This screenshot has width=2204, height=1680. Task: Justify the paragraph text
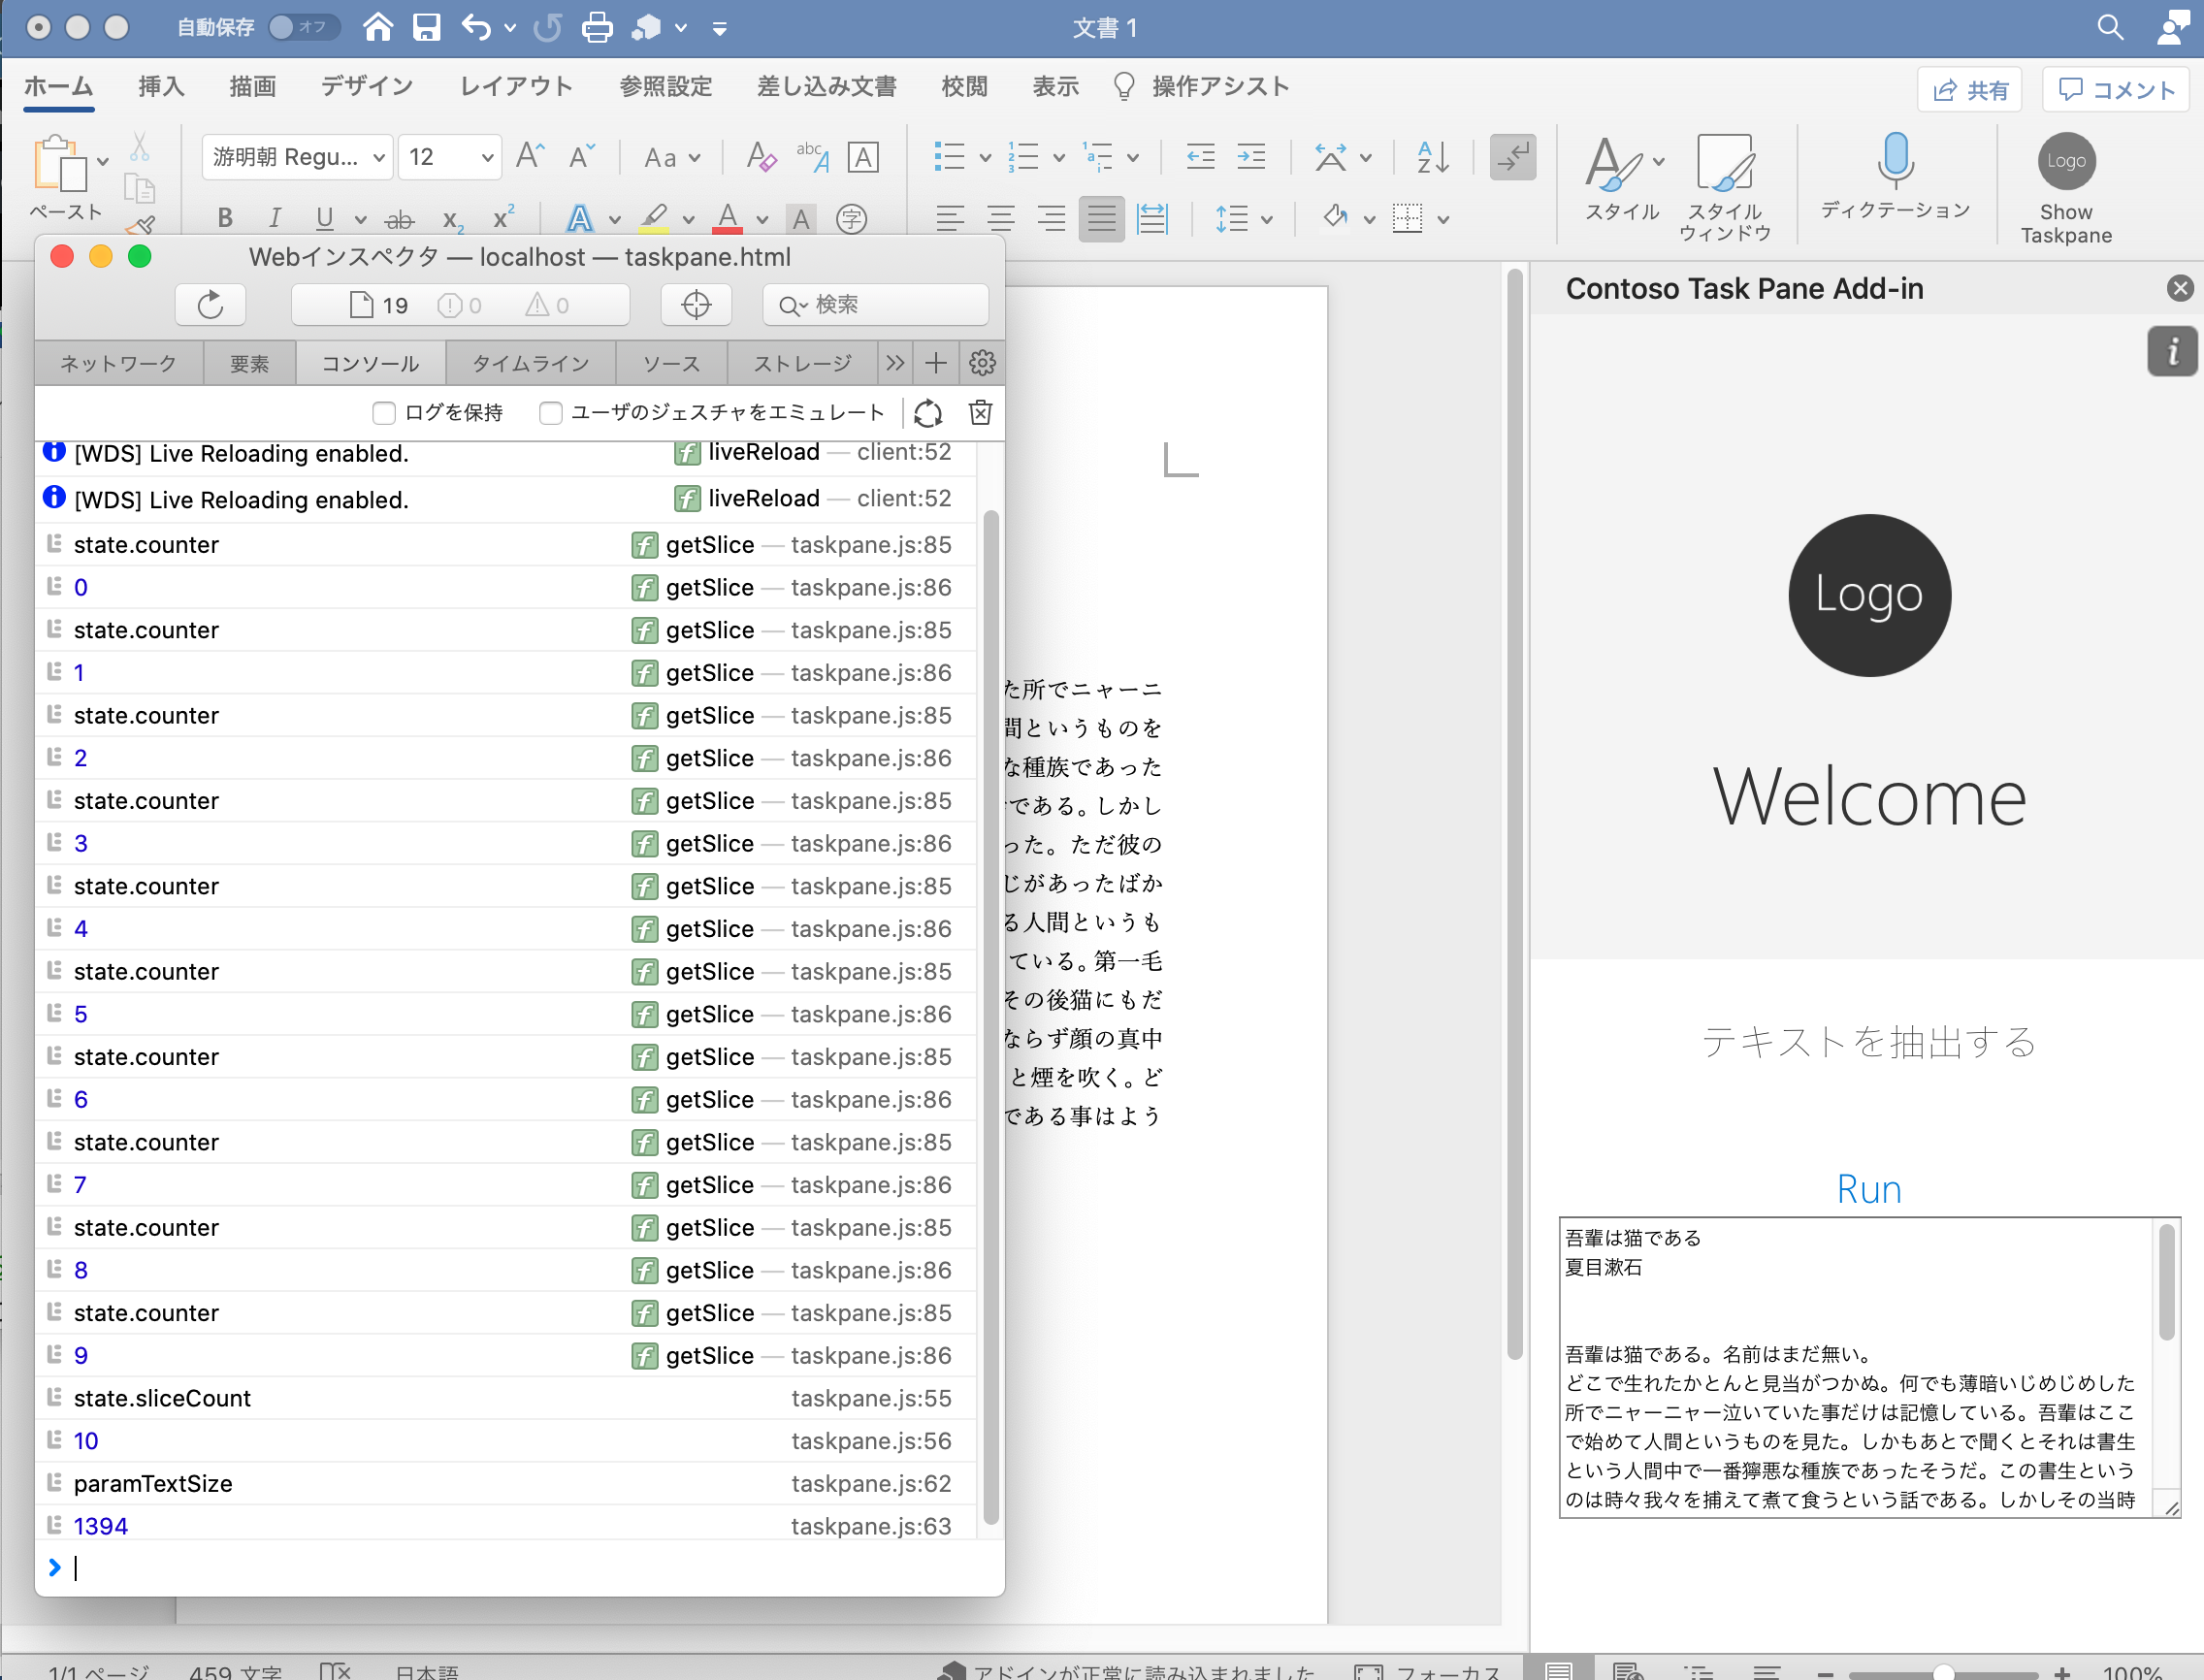[1102, 218]
